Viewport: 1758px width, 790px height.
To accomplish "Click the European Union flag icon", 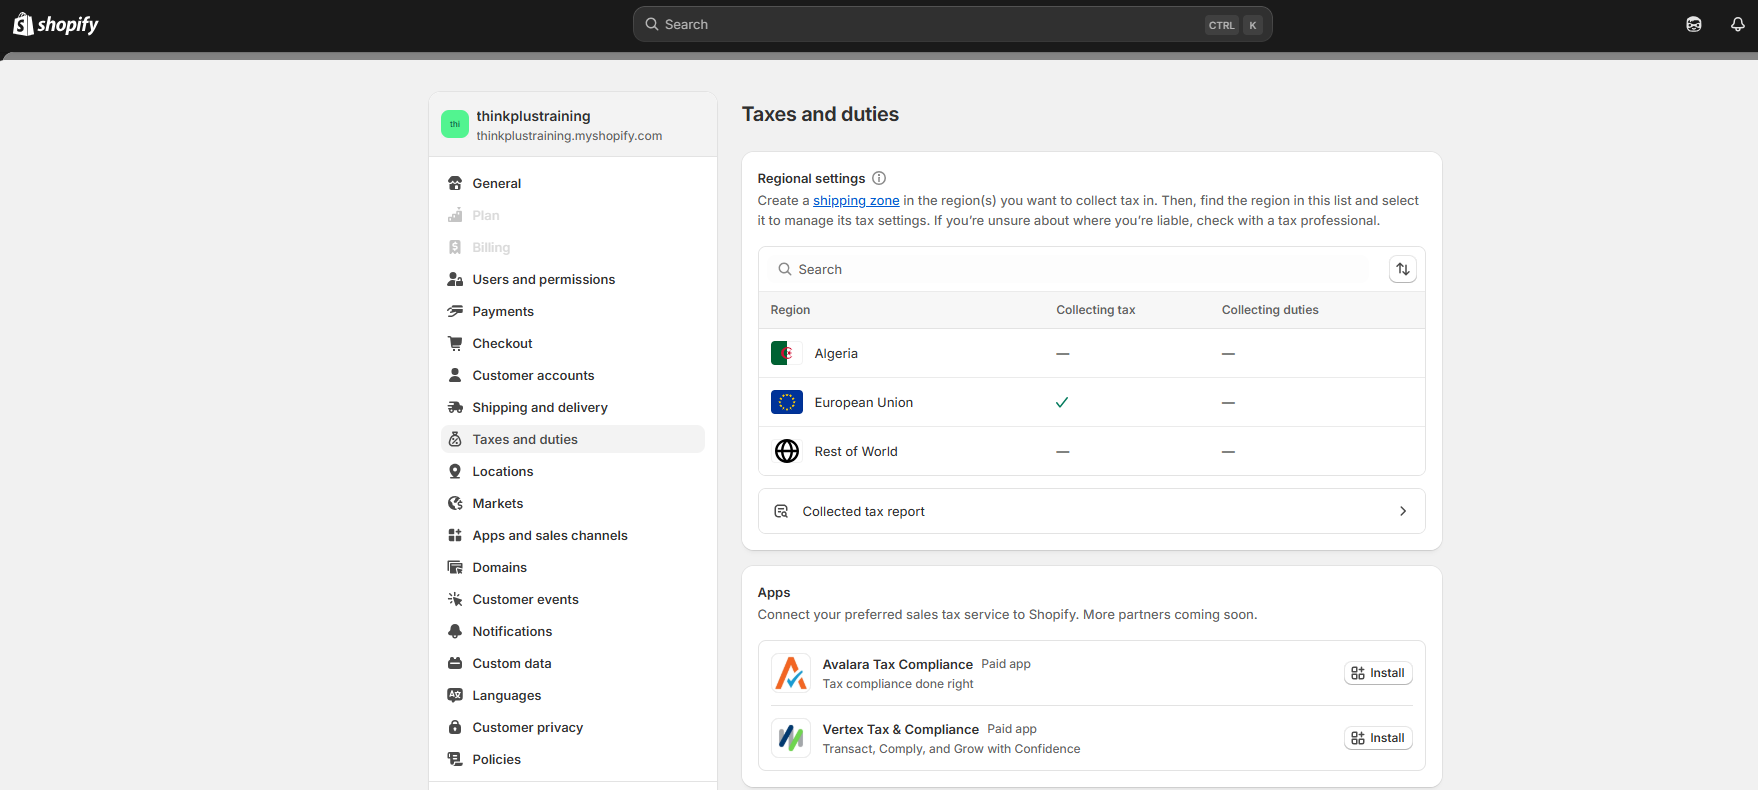I will coord(786,402).
